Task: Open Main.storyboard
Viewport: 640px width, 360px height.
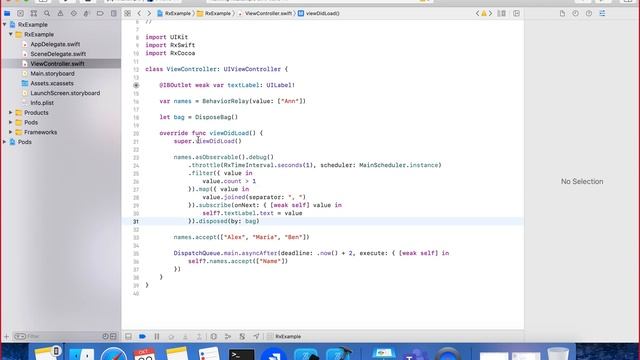Action: click(x=52, y=73)
